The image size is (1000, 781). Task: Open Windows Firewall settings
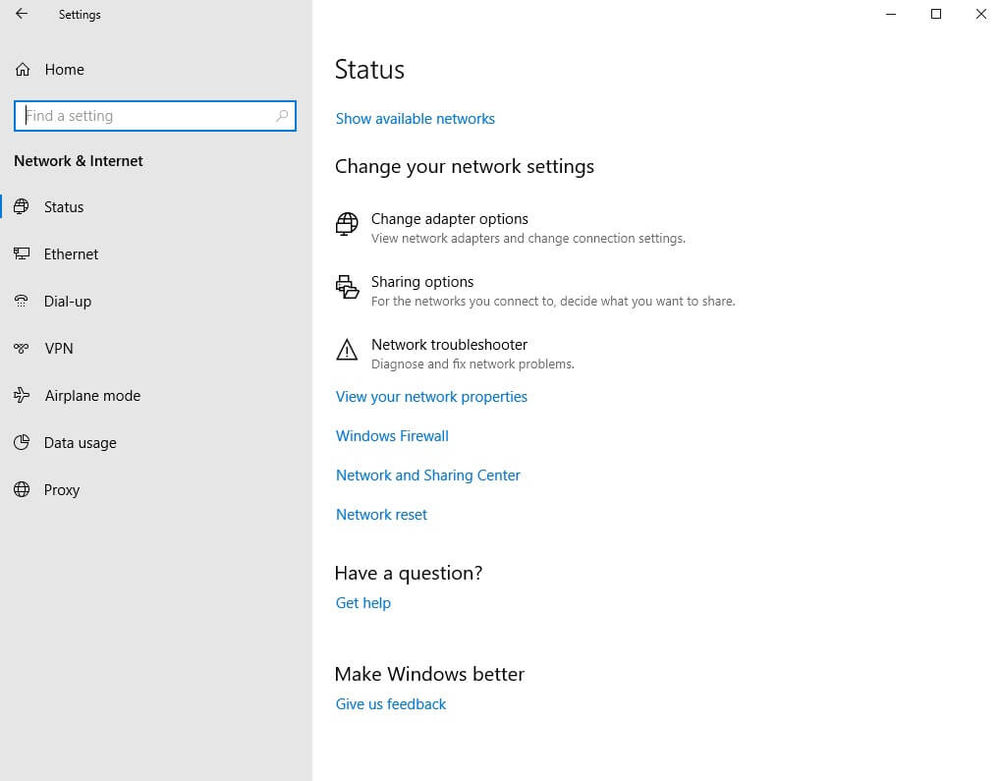(391, 435)
